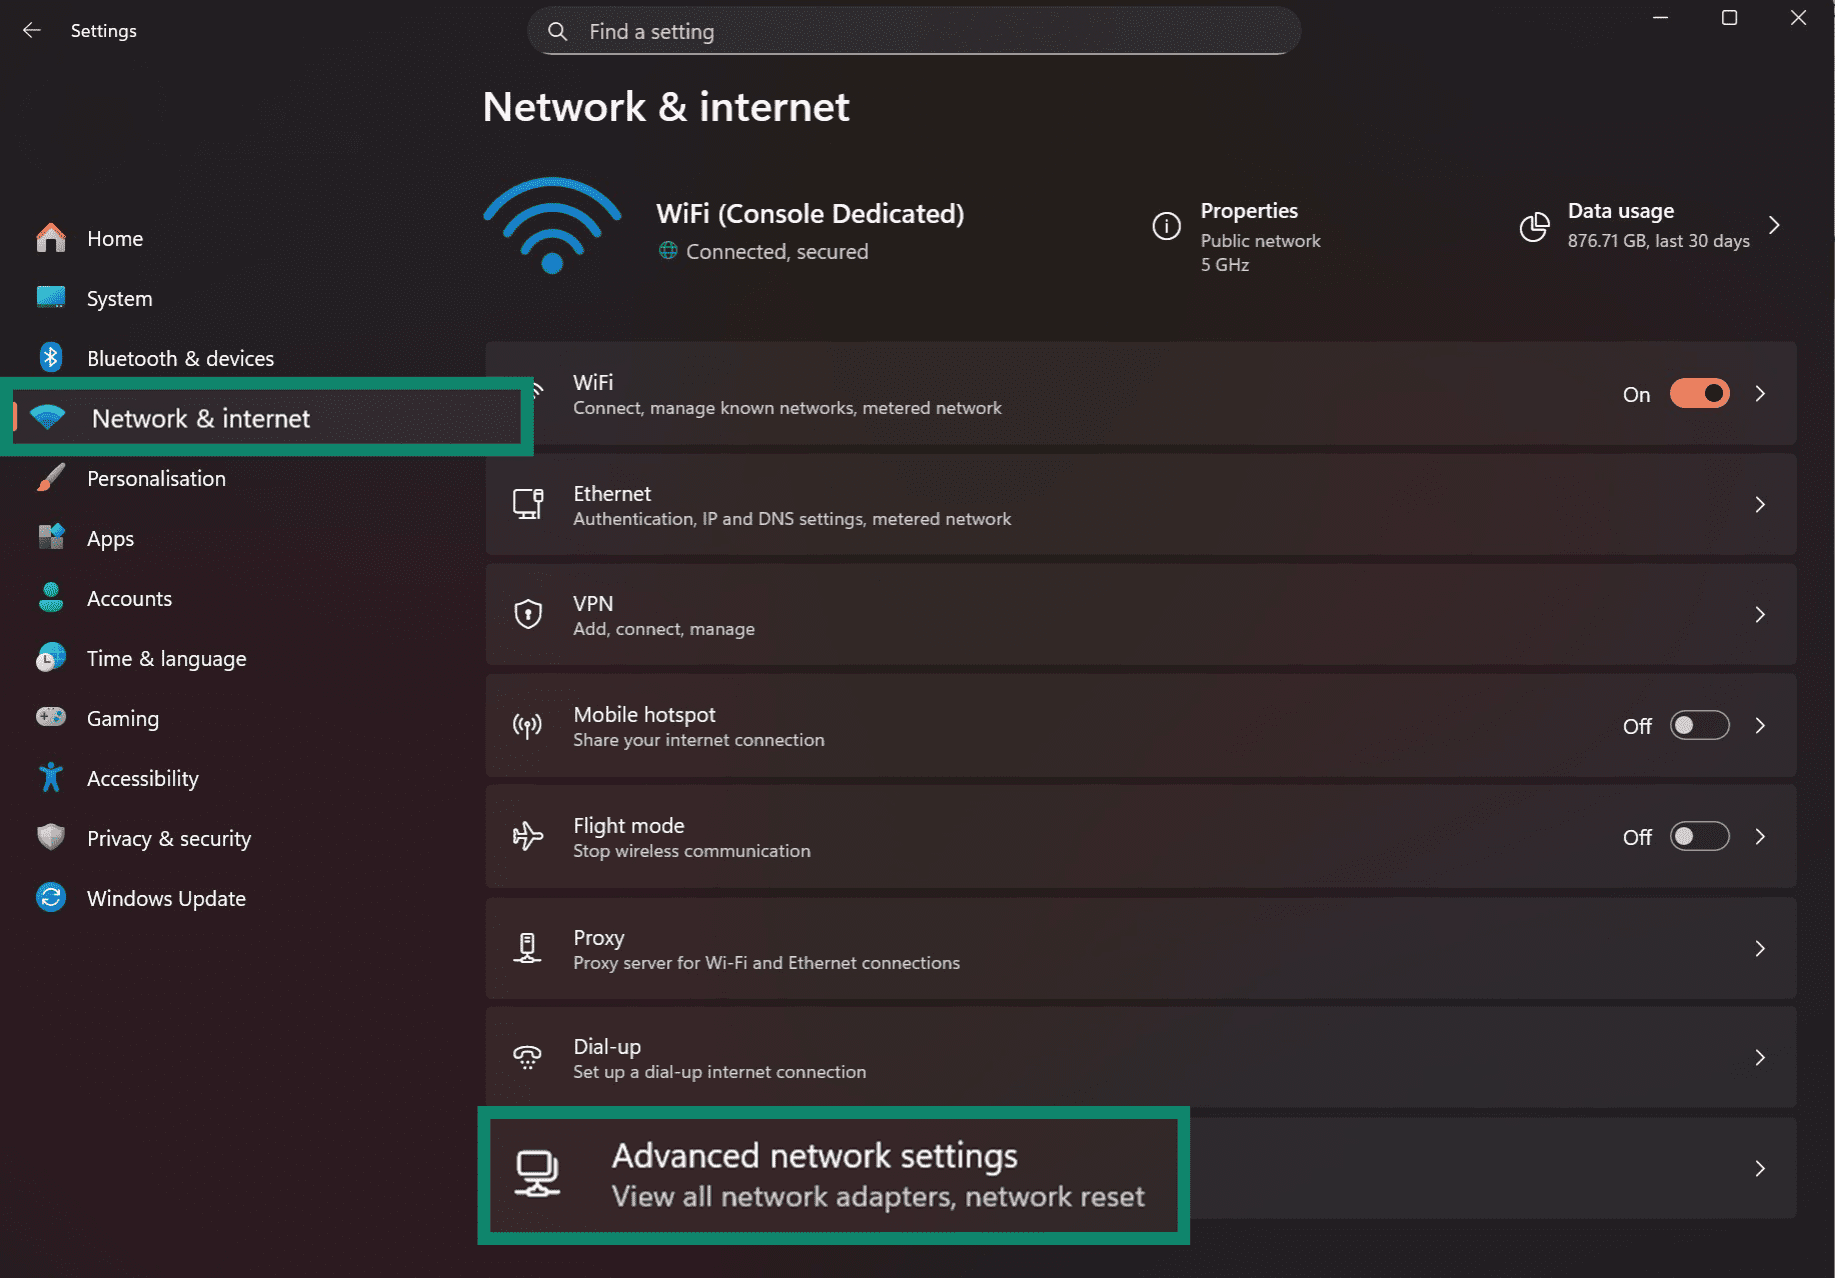Open Proxy settings via its chevron

point(1760,949)
